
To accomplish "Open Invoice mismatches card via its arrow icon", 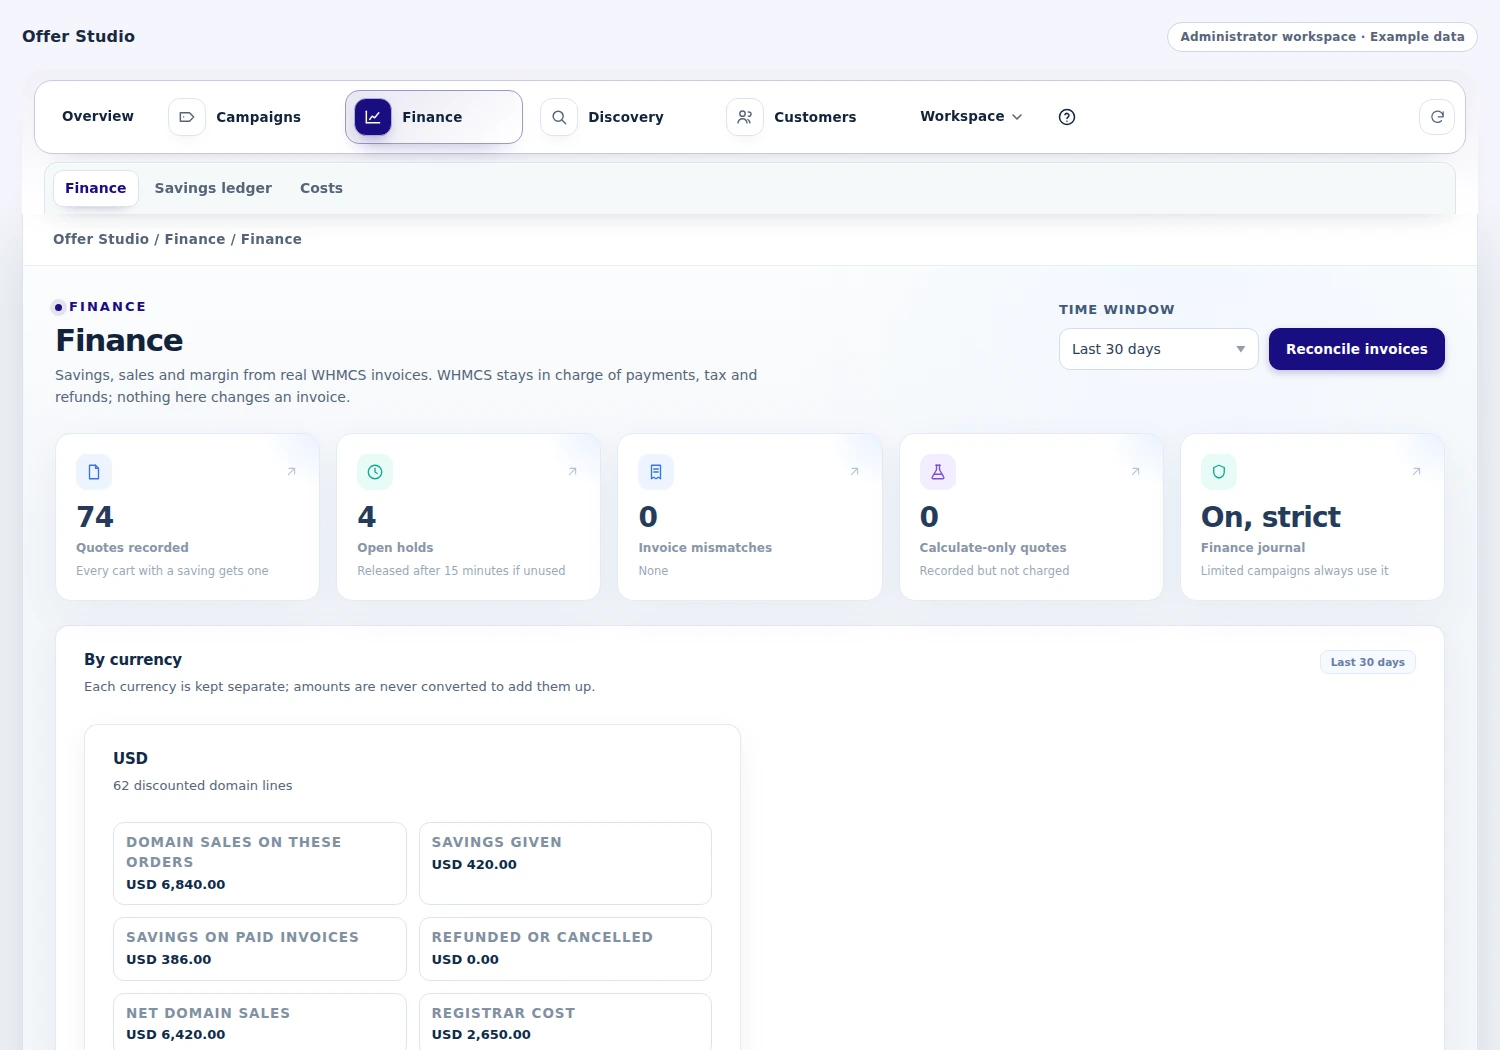I will [855, 472].
